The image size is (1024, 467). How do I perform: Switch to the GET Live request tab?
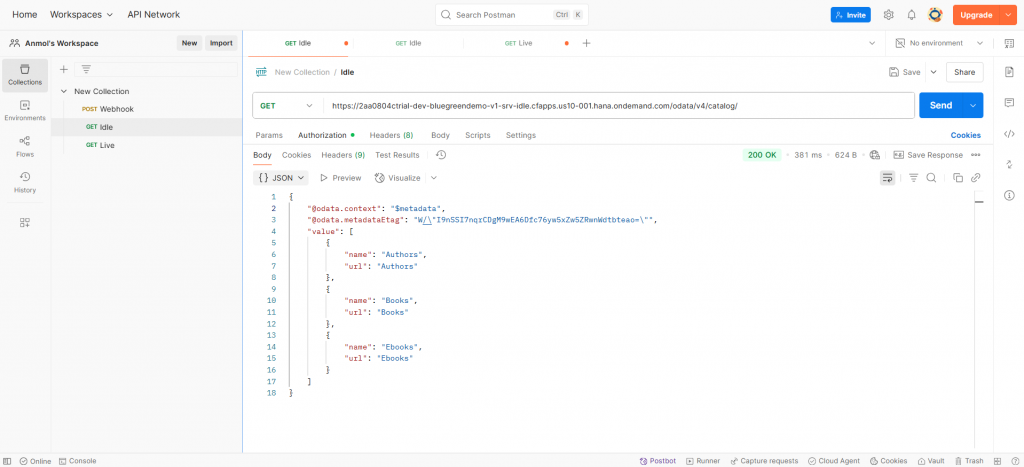coord(519,43)
